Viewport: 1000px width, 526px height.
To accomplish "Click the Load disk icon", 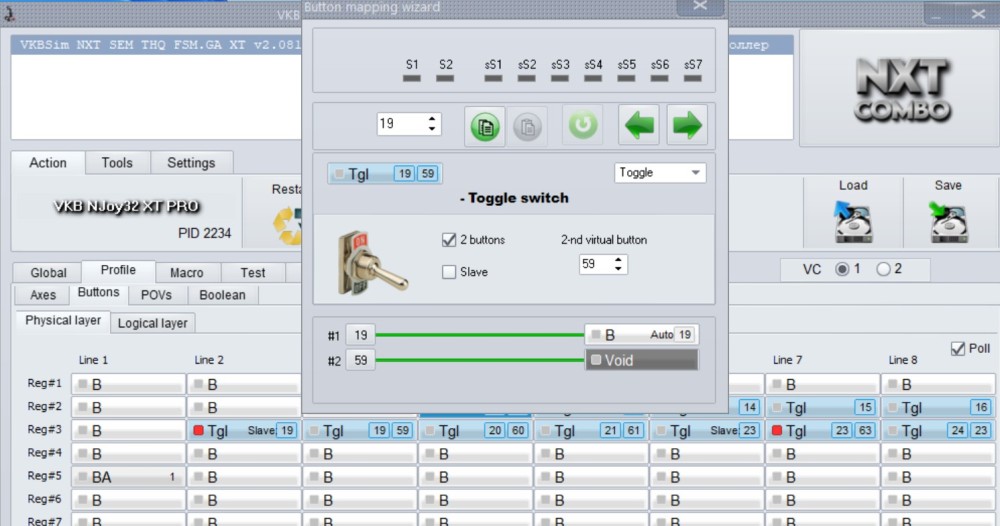I will (x=853, y=221).
